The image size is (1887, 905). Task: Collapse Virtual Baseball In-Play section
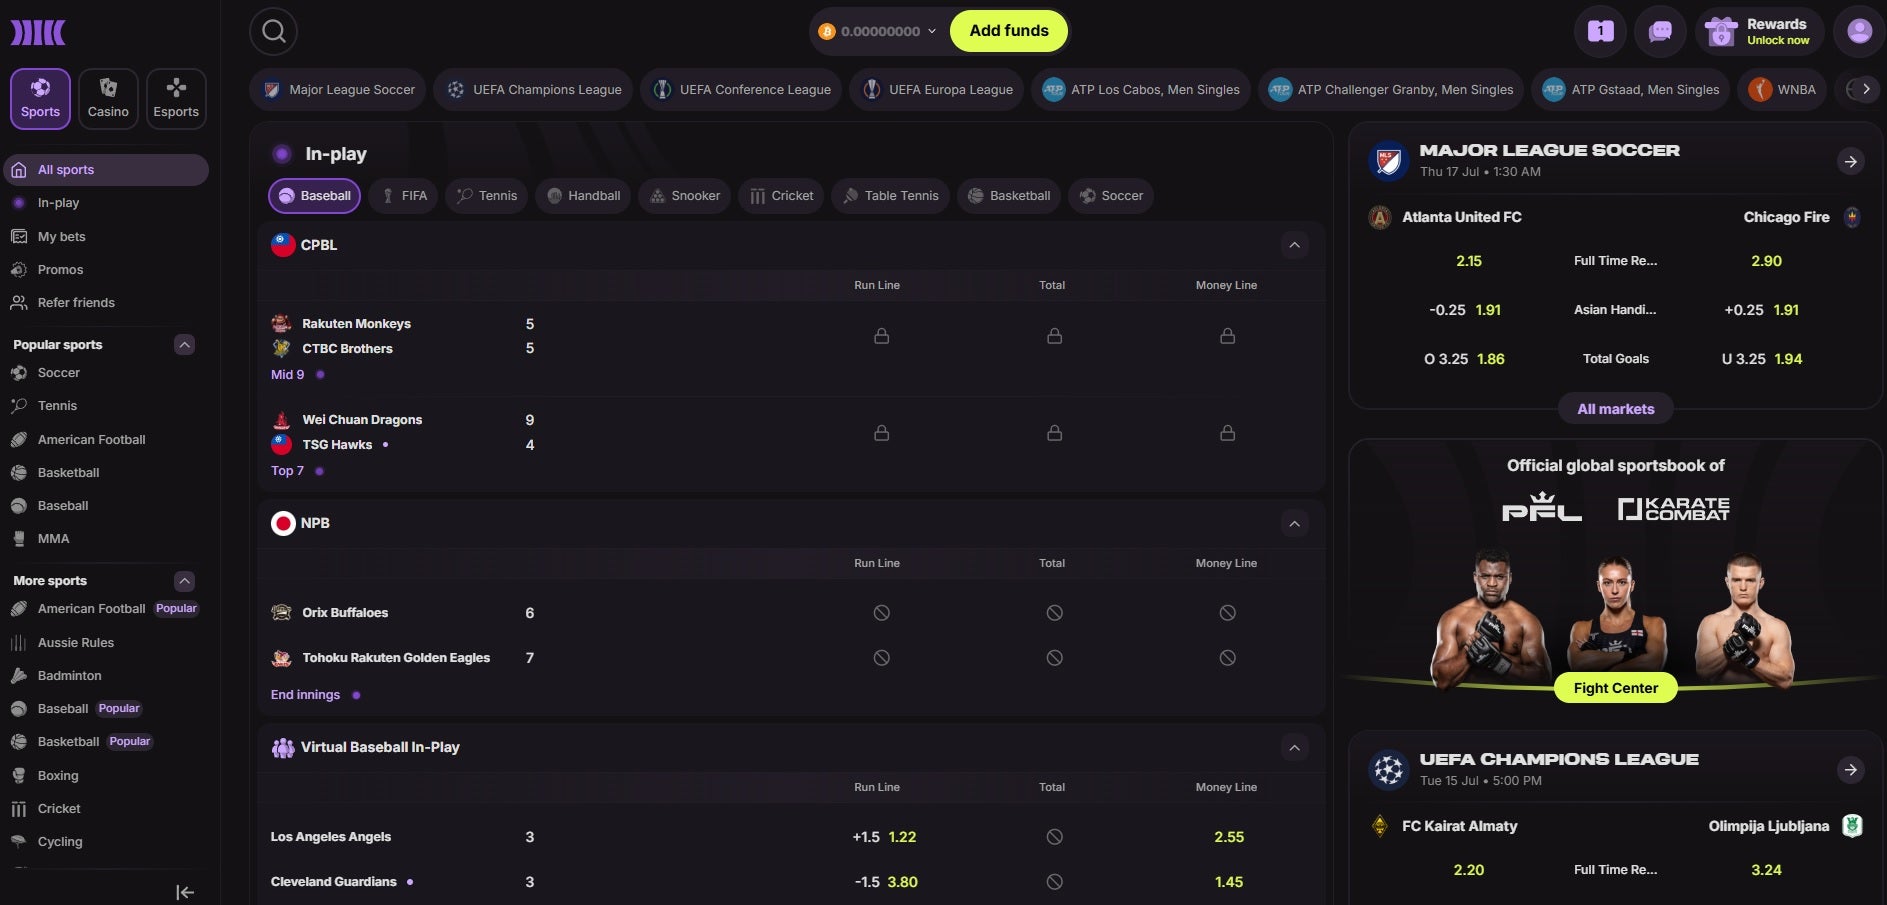click(x=1294, y=747)
